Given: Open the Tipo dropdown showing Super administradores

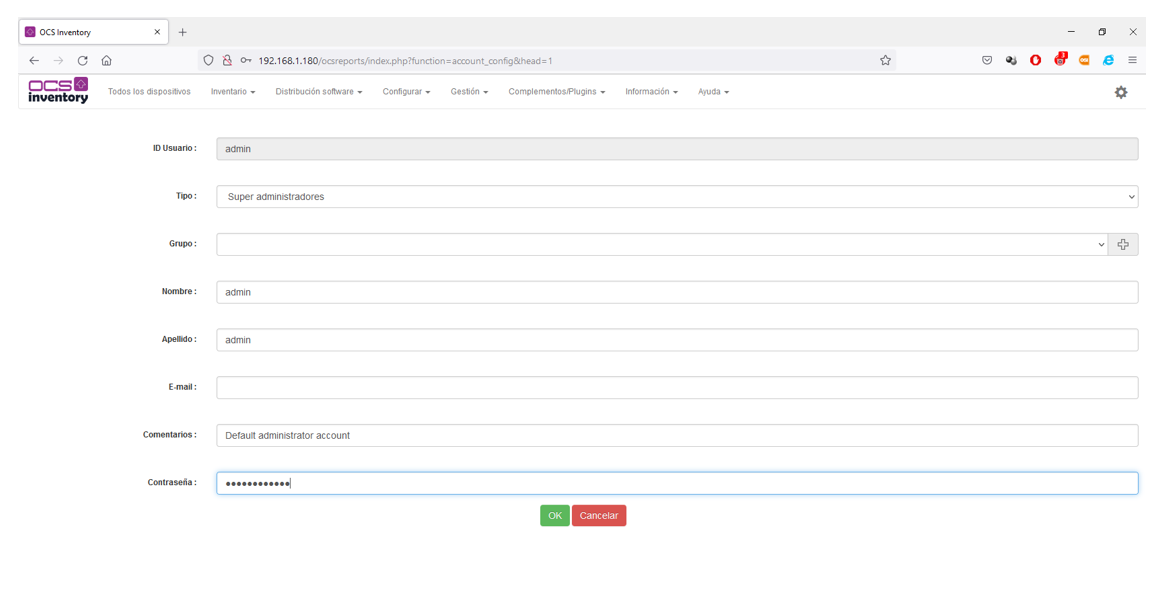Looking at the screenshot, I should point(677,197).
